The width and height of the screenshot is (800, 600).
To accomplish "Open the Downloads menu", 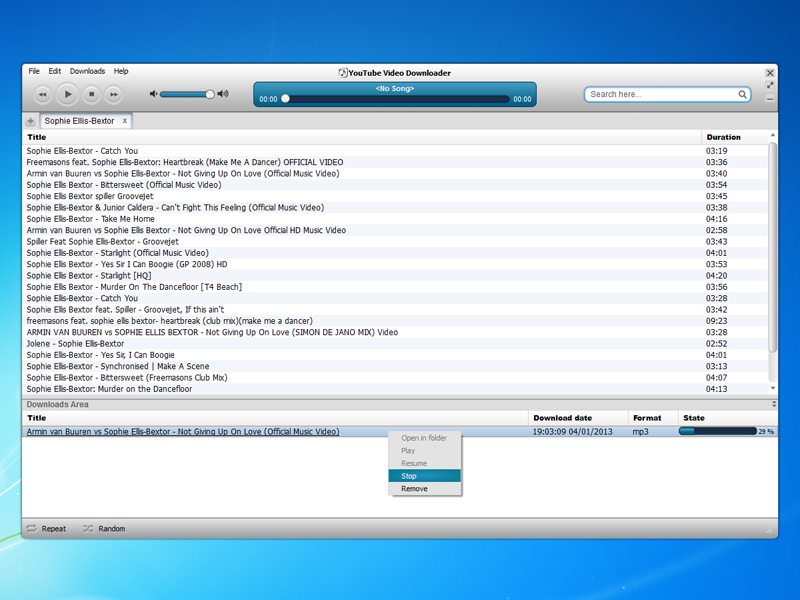I will point(87,71).
